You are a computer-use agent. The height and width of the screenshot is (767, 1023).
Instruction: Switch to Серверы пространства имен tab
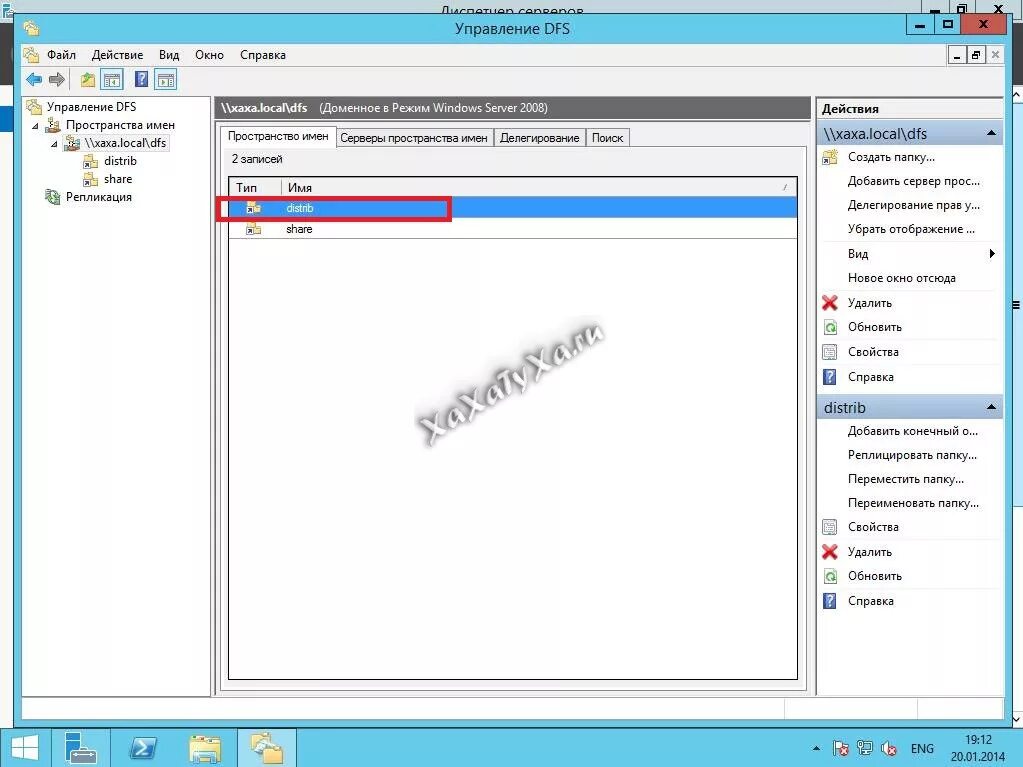point(414,138)
